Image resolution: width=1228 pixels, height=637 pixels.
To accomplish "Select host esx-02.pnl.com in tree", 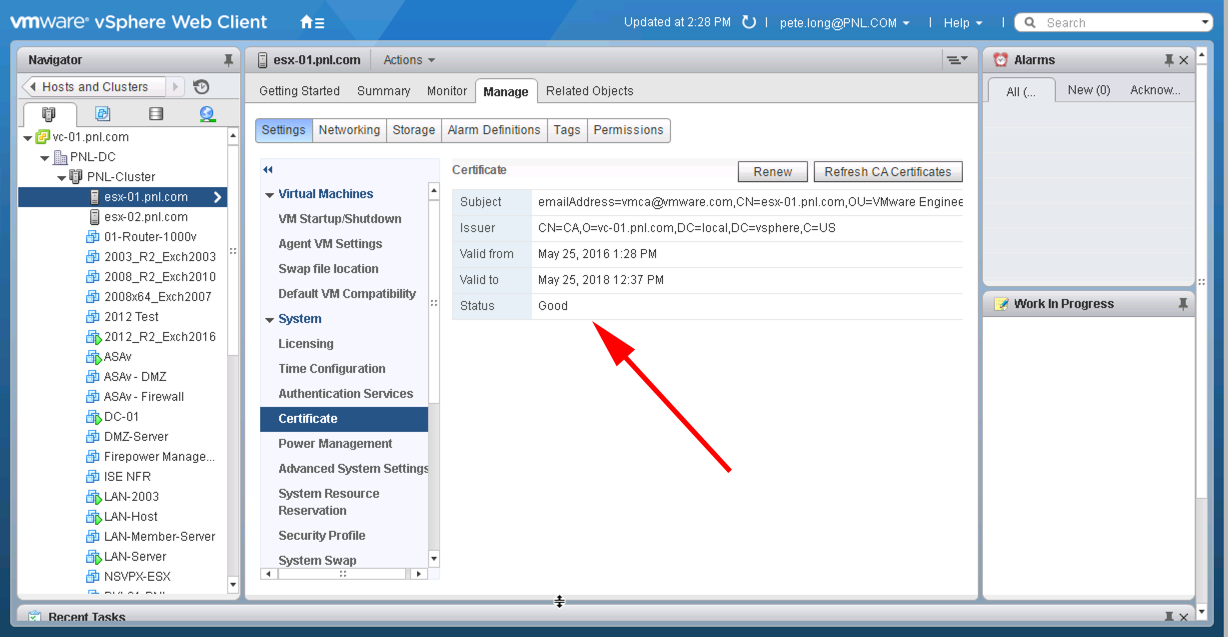I will (146, 217).
